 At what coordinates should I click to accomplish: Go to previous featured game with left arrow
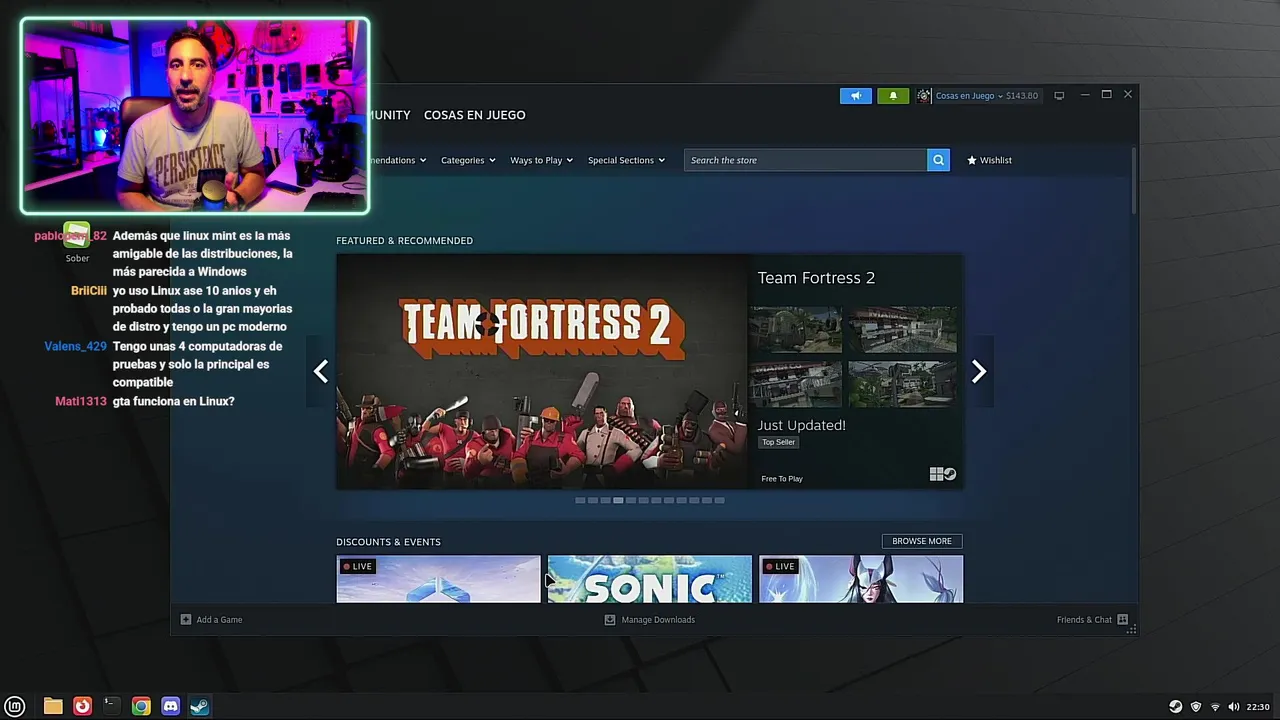pyautogui.click(x=320, y=372)
